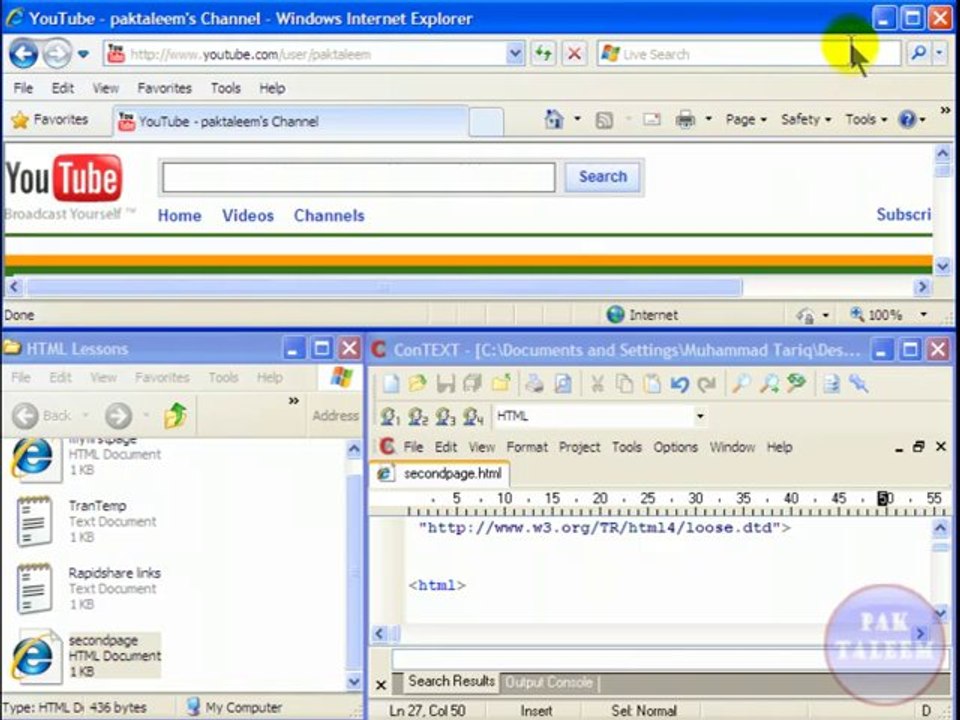Select YouTube - paktaleem's Channel tab
Viewport: 960px width, 720px height.
[290, 121]
